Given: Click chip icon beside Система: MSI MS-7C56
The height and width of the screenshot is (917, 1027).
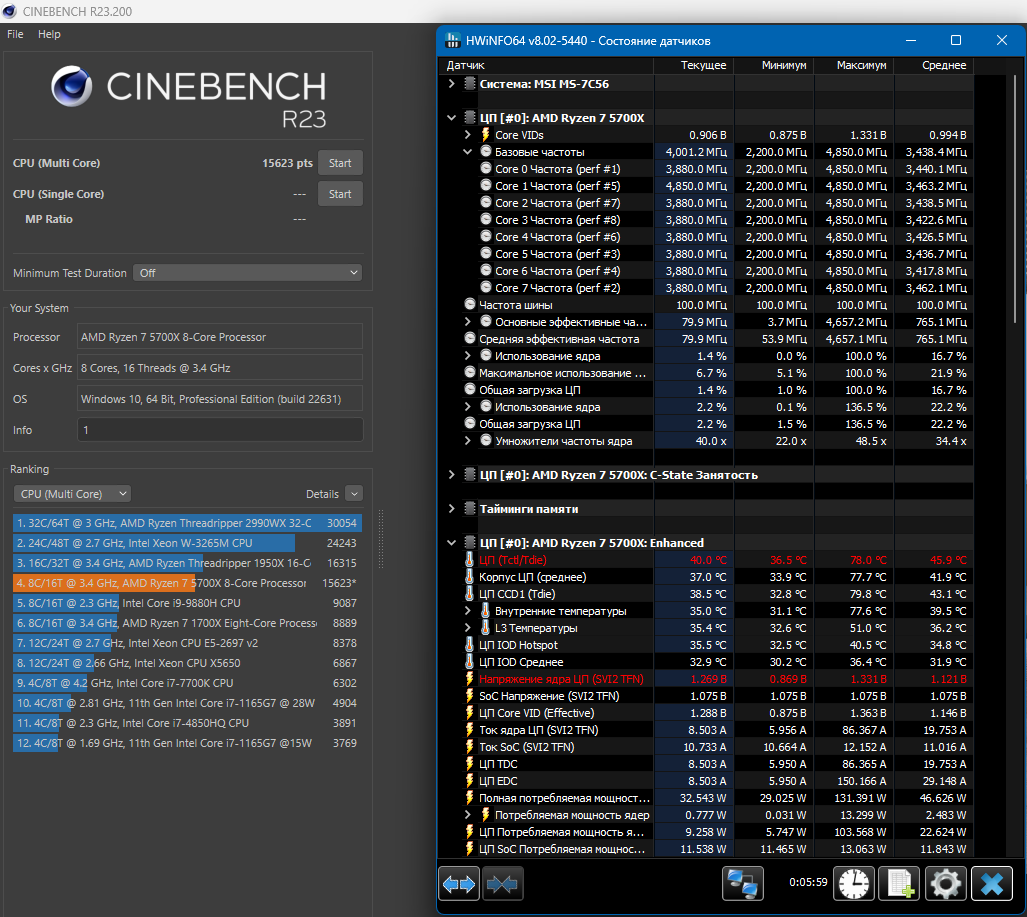Looking at the screenshot, I should tap(470, 84).
